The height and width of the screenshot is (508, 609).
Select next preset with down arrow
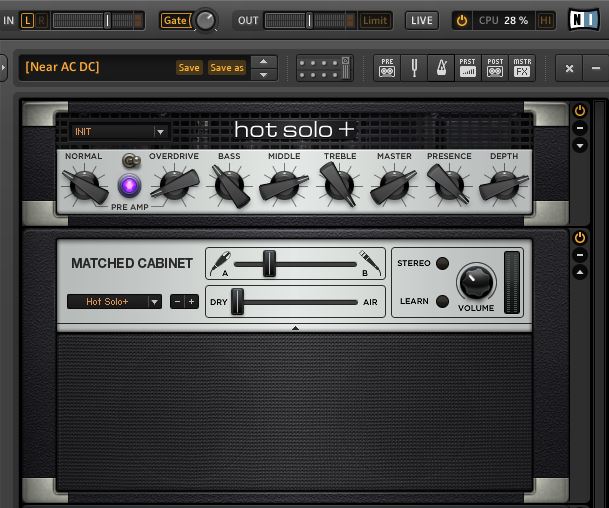click(263, 75)
